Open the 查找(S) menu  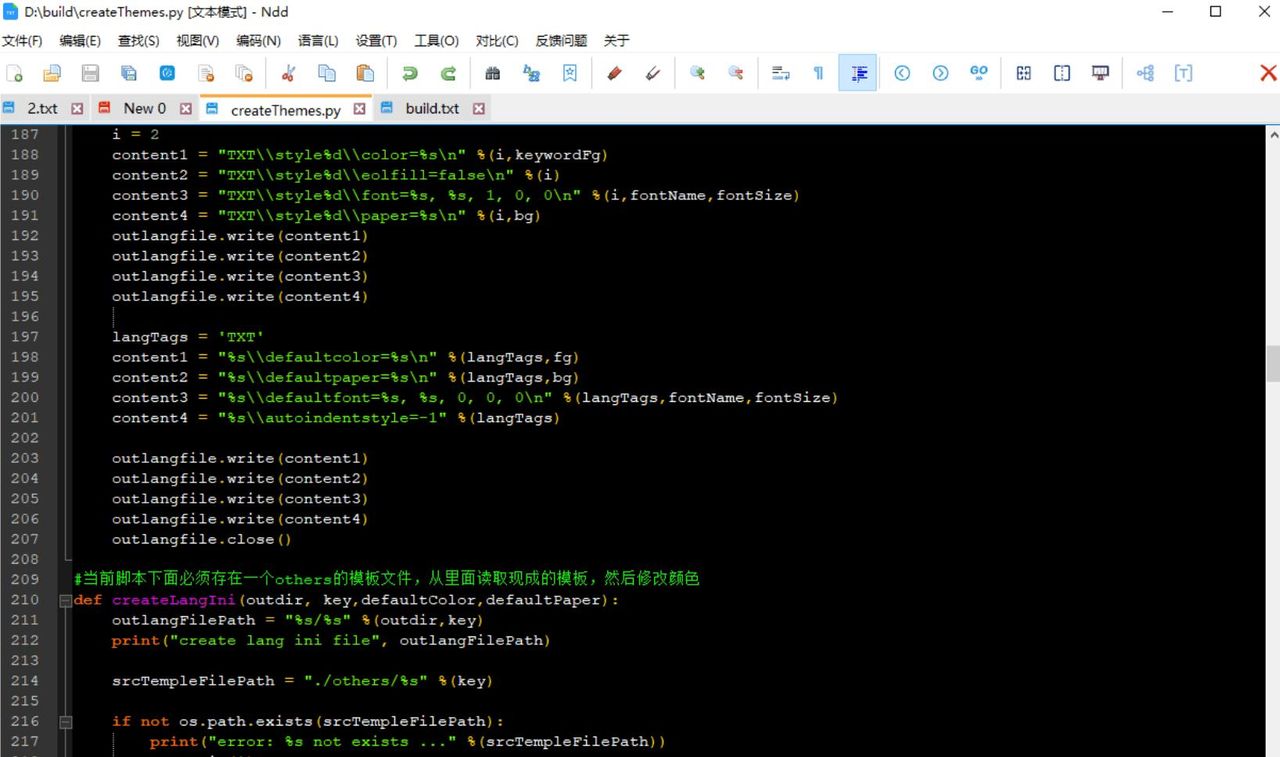point(138,41)
